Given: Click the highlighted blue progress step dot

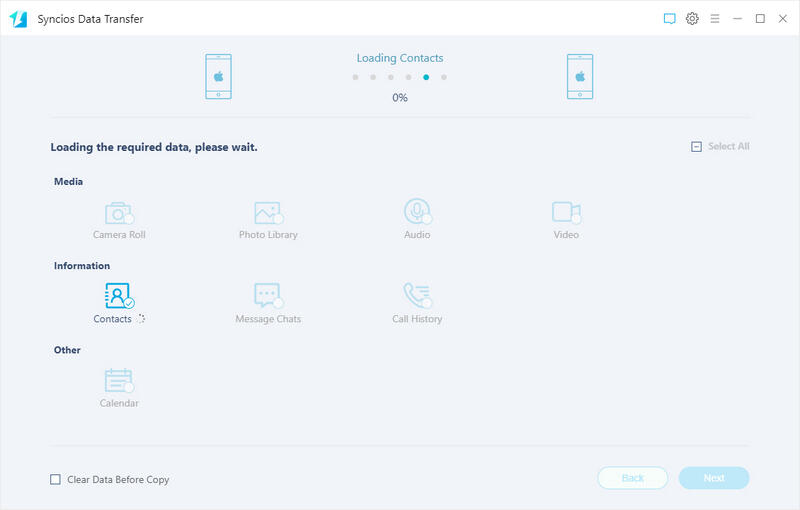Looking at the screenshot, I should tap(426, 77).
